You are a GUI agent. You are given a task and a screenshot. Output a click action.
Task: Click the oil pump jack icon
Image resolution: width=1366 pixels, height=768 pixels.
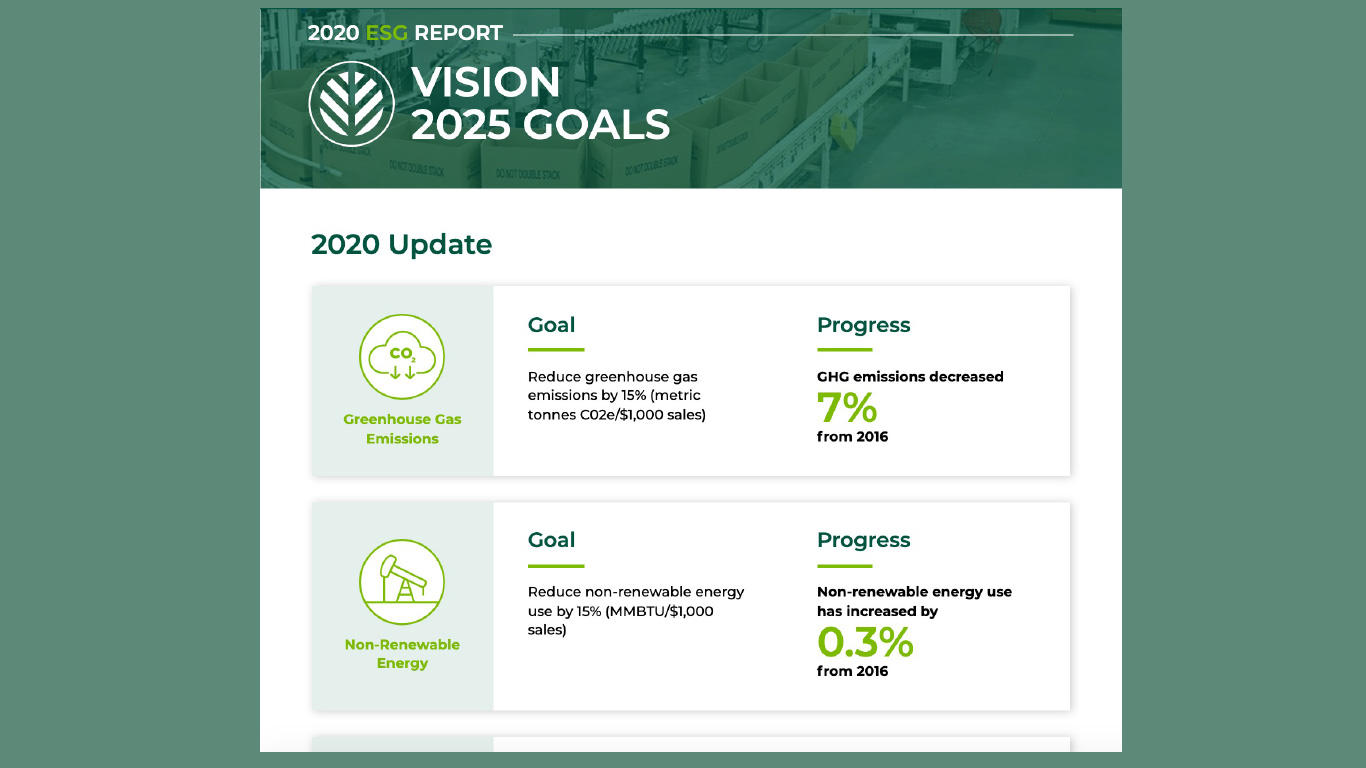402,582
